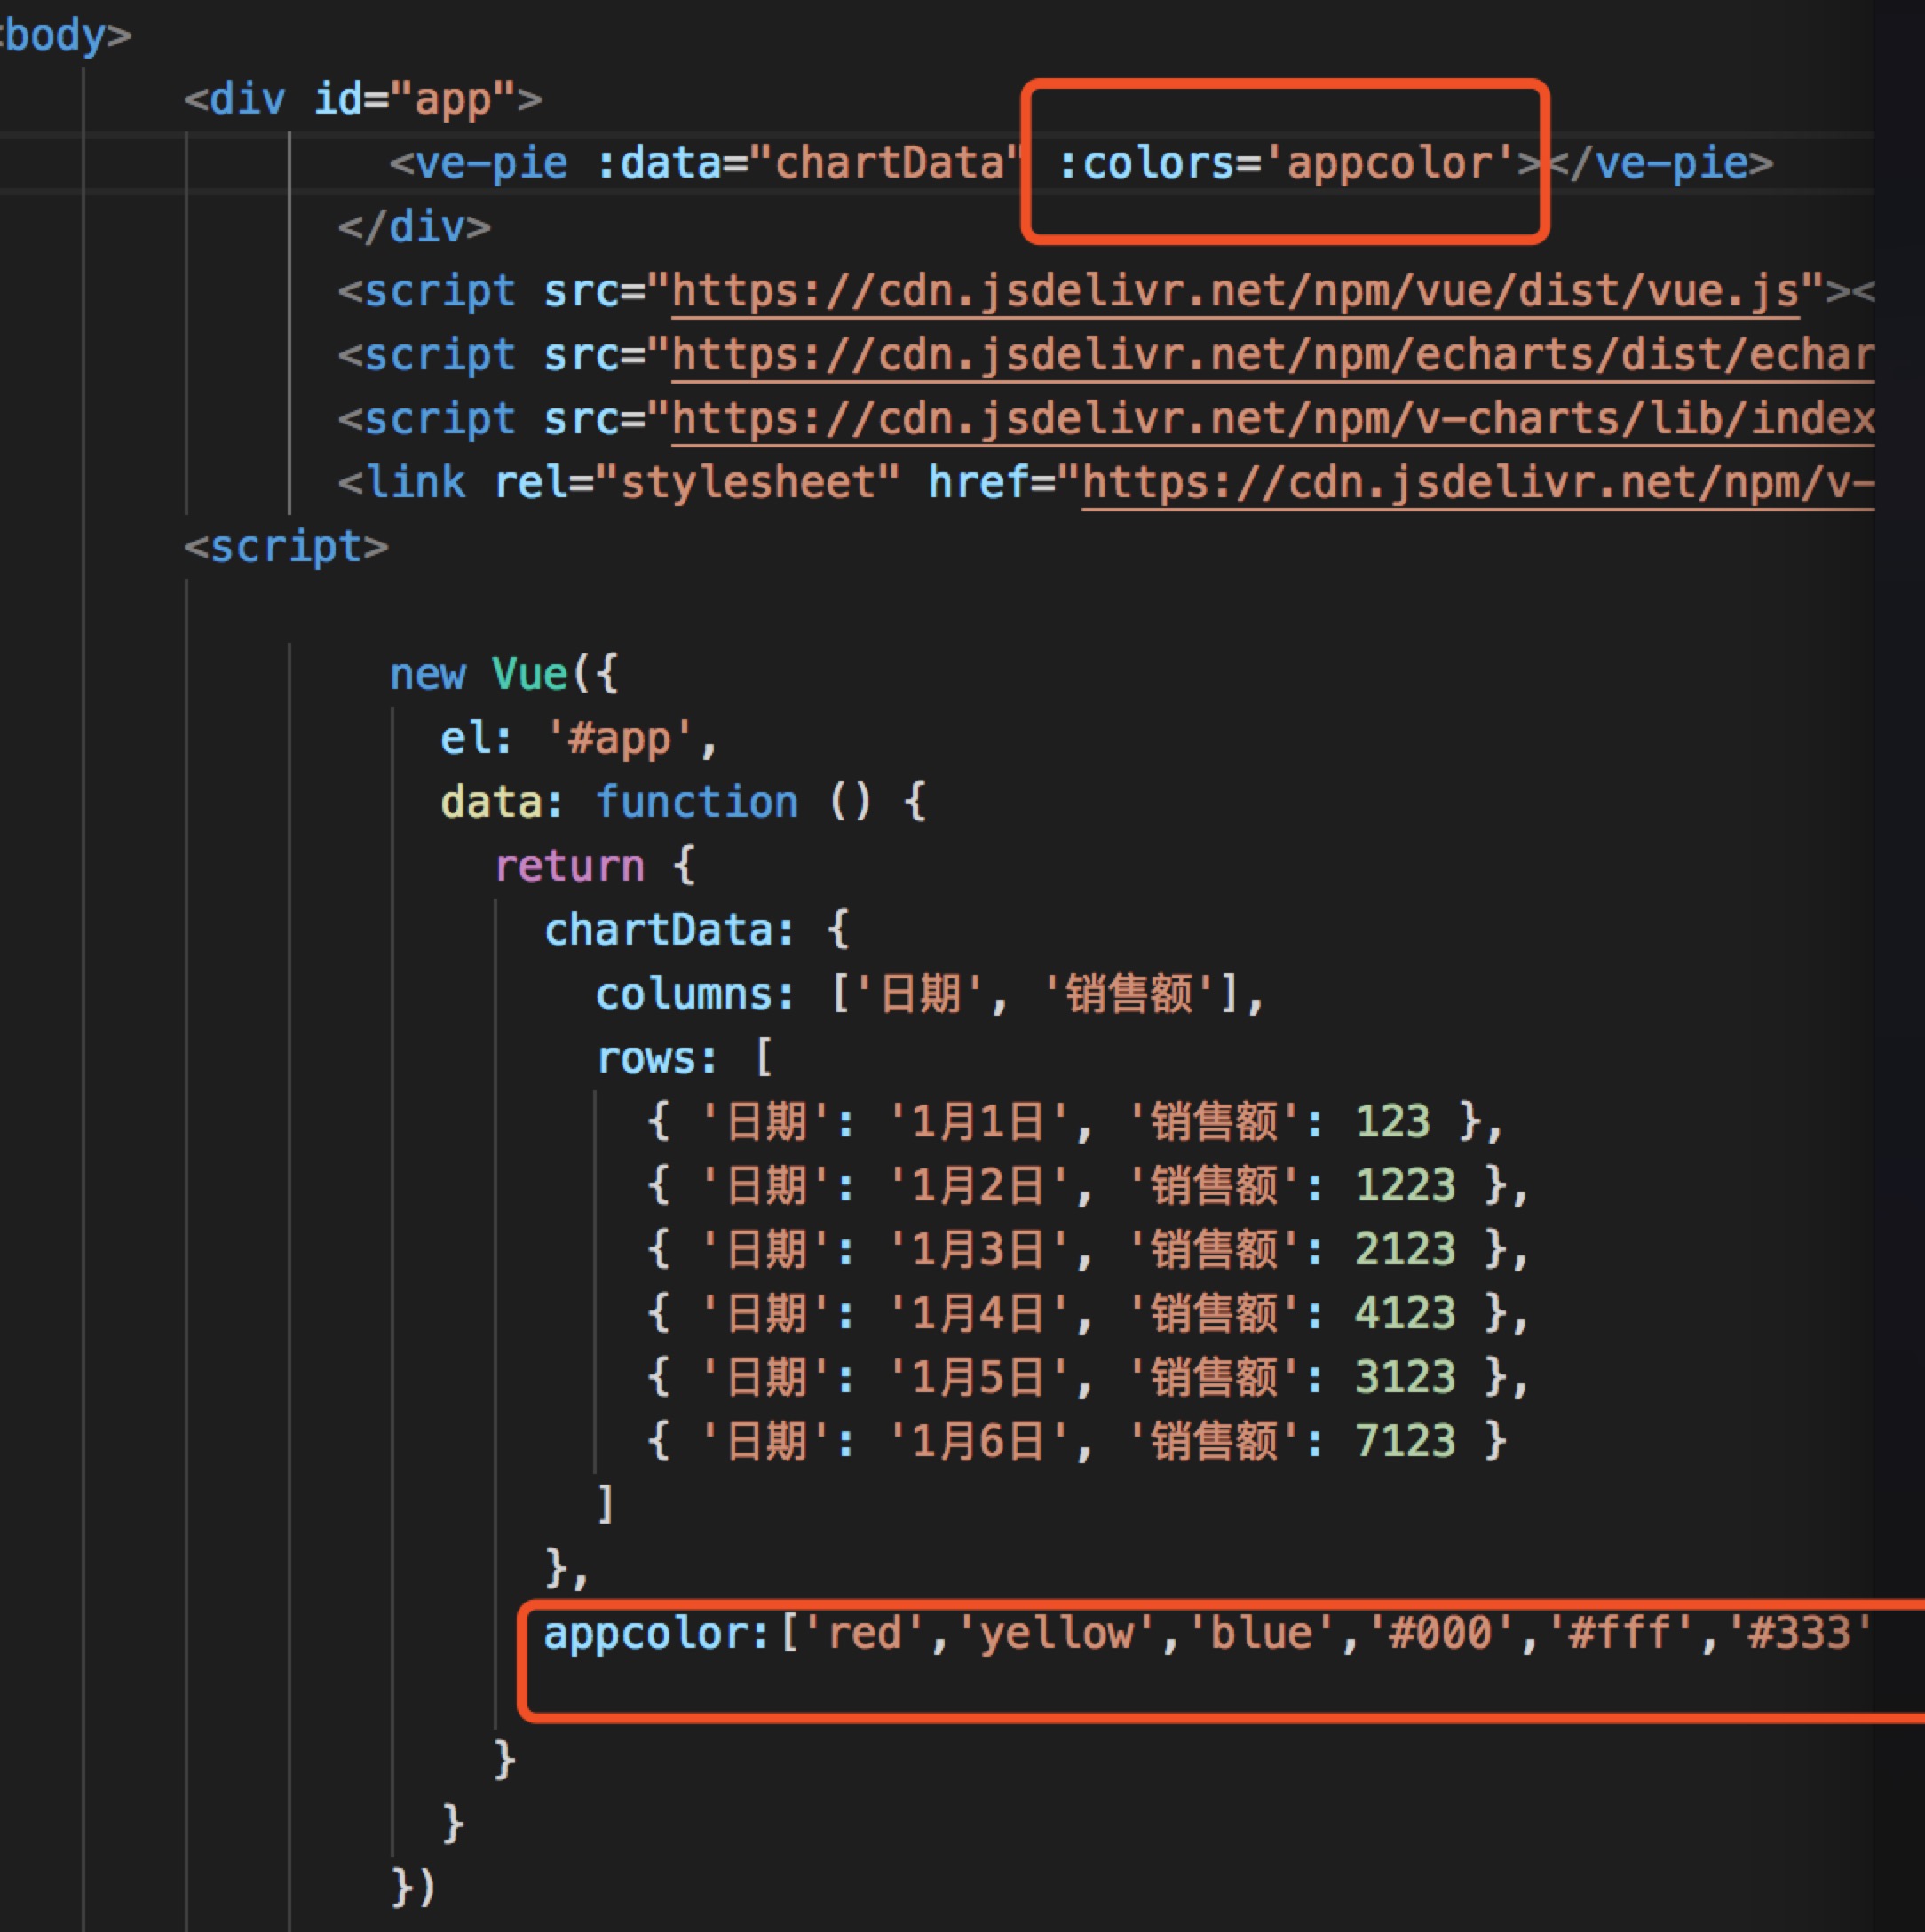Click the :colors='appcolor' attribute
1925x1932 pixels.
[1288, 163]
